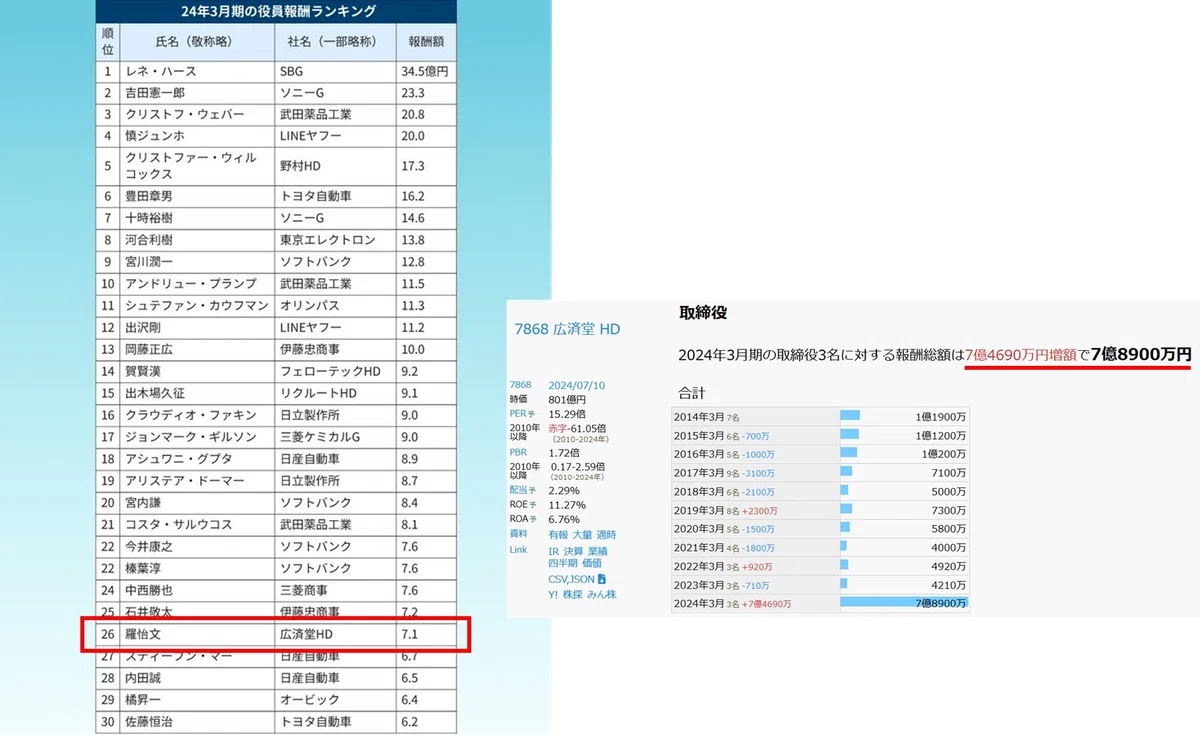Click the name 佐藤恒治 in rank 30

pyautogui.click(x=151, y=721)
